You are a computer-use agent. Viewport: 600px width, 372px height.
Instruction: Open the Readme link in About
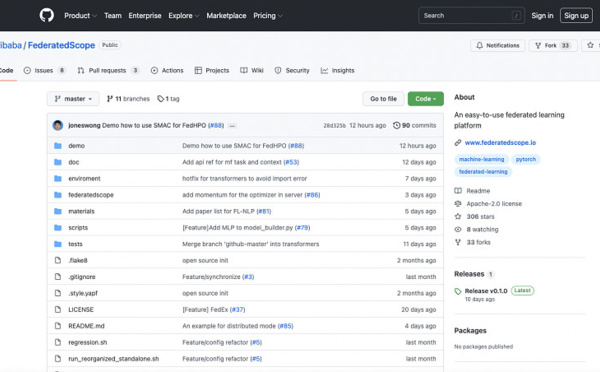(473, 191)
